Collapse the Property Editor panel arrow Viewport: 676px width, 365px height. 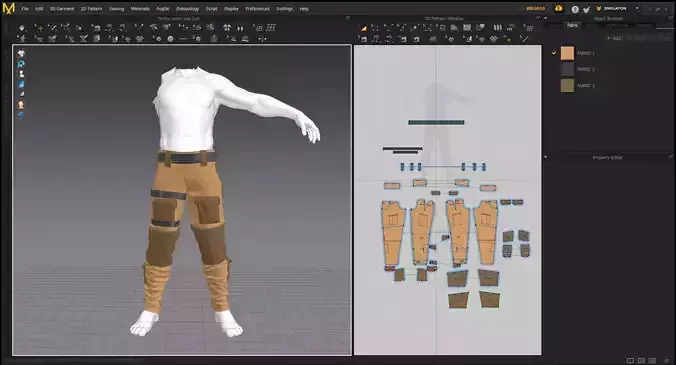(x=546, y=157)
